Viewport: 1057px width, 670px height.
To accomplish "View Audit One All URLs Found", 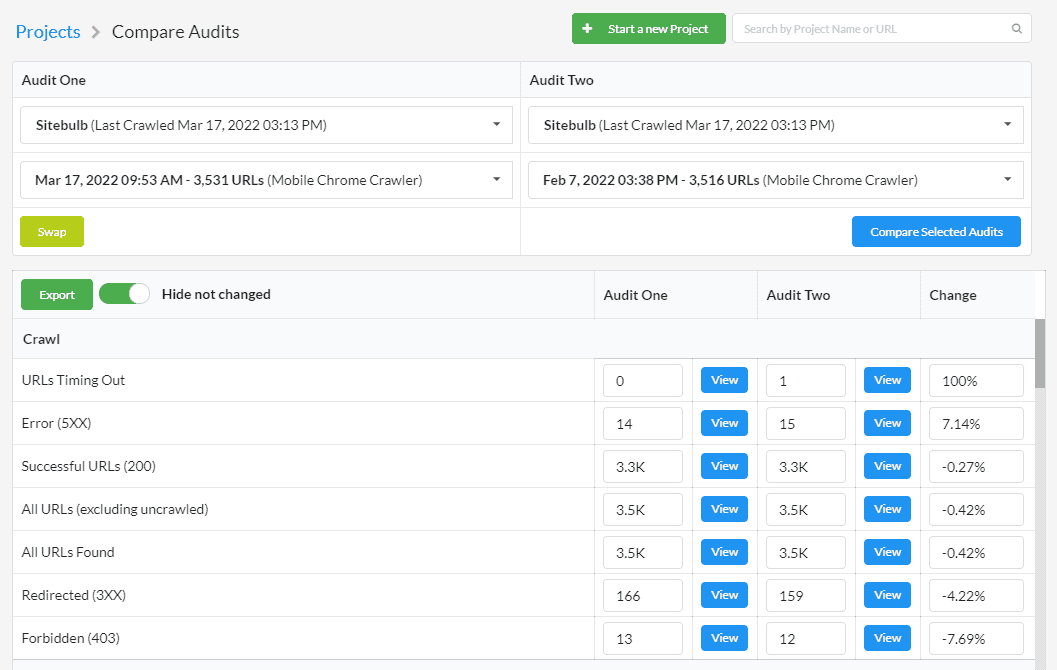I will coord(725,552).
